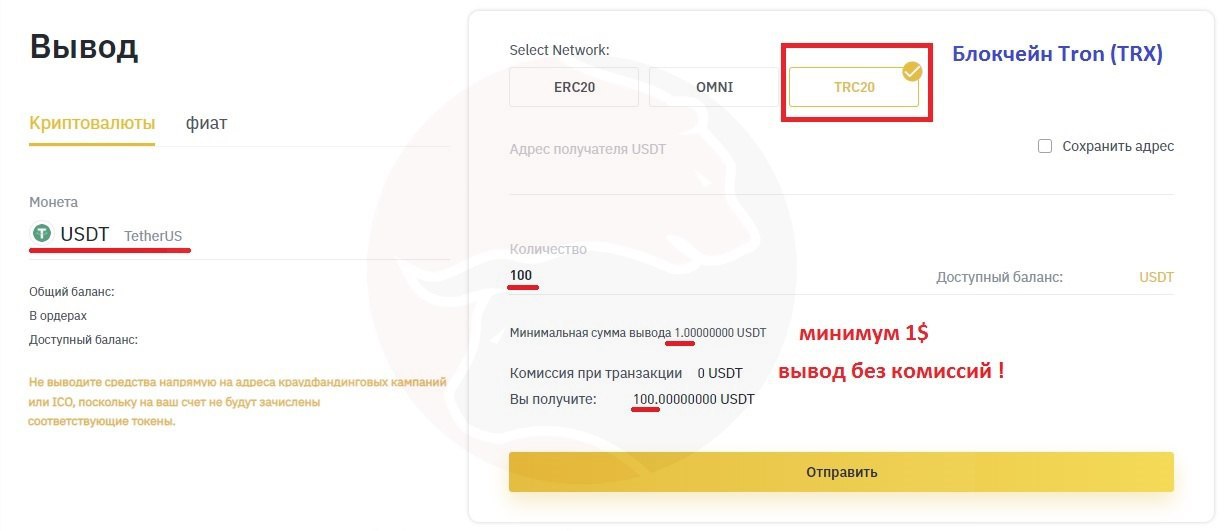The width and height of the screenshot is (1227, 531).
Task: Click the yellow USDT max-balance link
Action: coord(1156,277)
